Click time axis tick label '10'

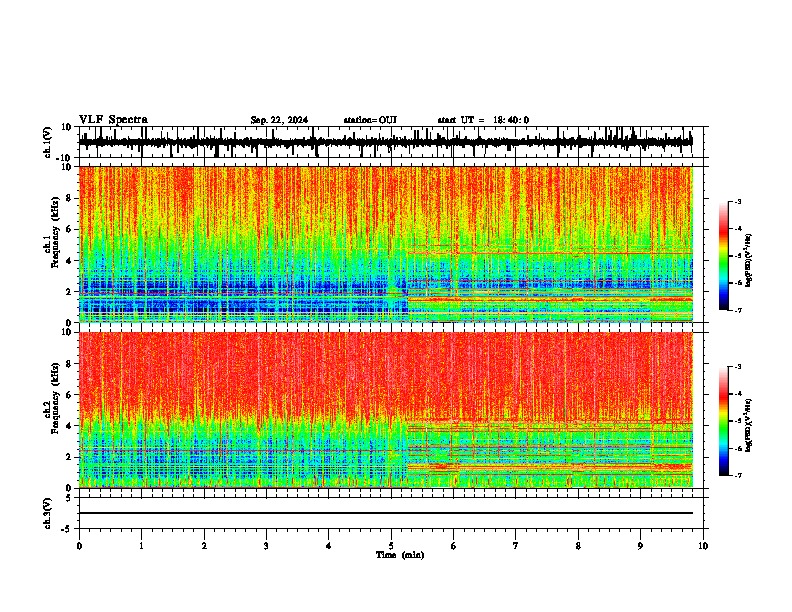[703, 546]
